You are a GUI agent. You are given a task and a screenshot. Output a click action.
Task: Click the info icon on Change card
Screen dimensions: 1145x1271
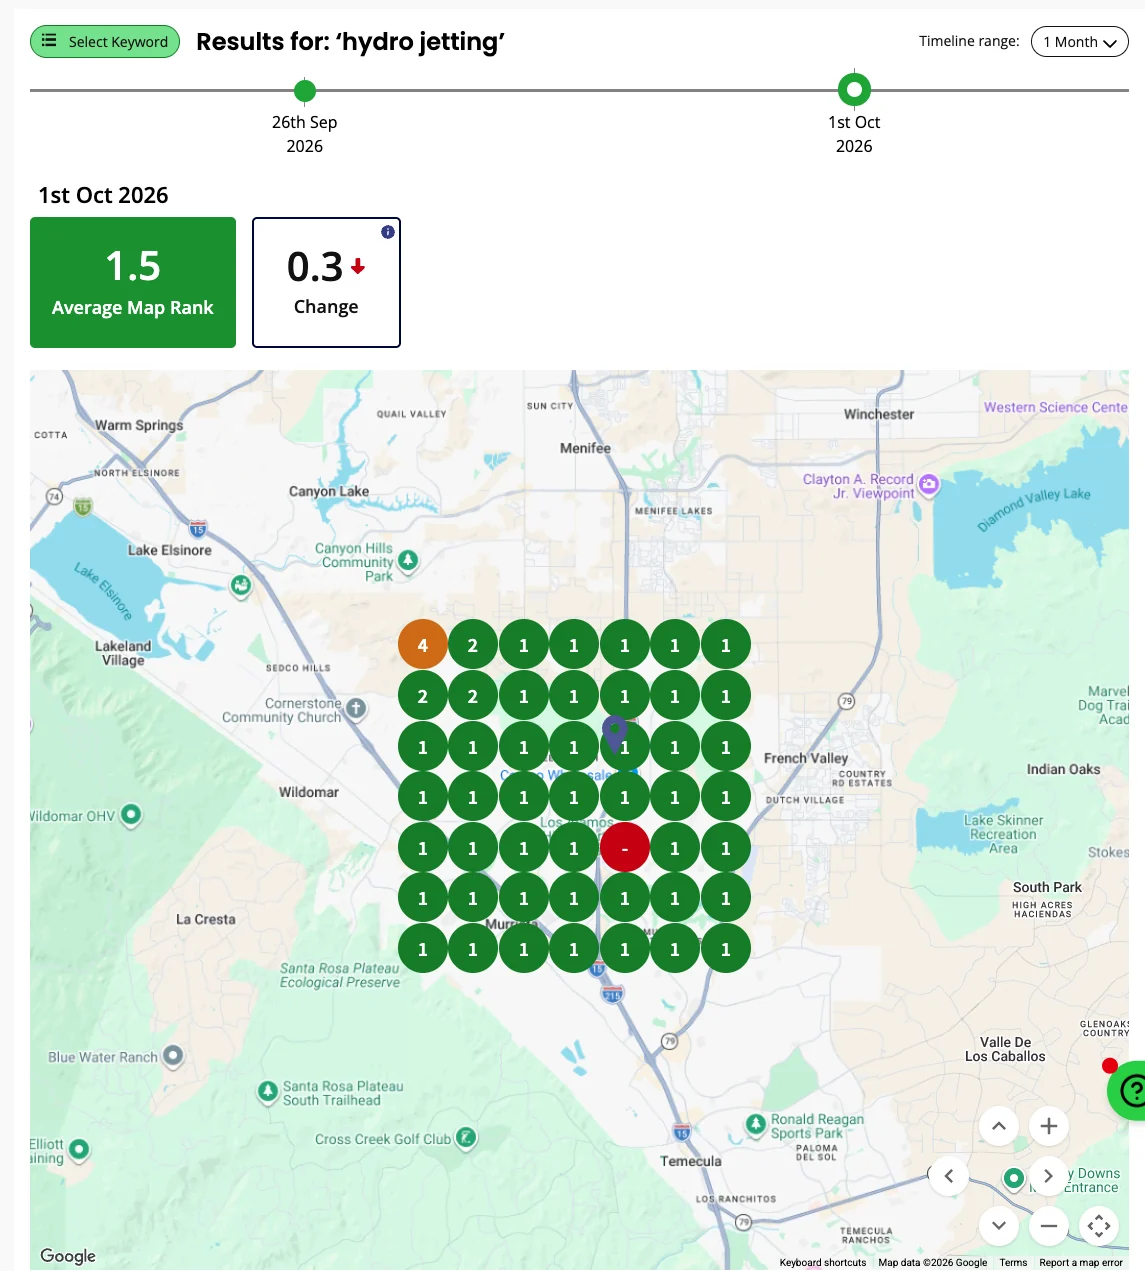click(388, 232)
